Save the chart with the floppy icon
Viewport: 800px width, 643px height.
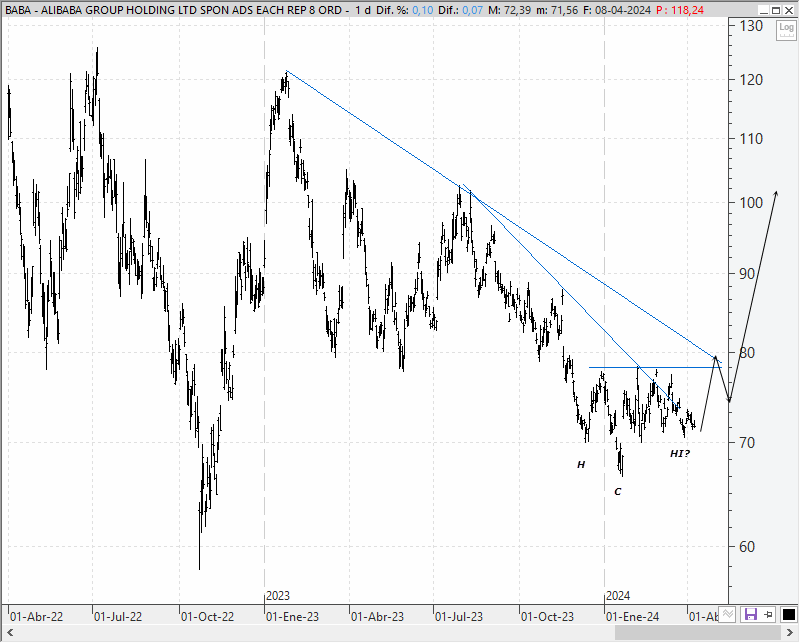pyautogui.click(x=751, y=614)
